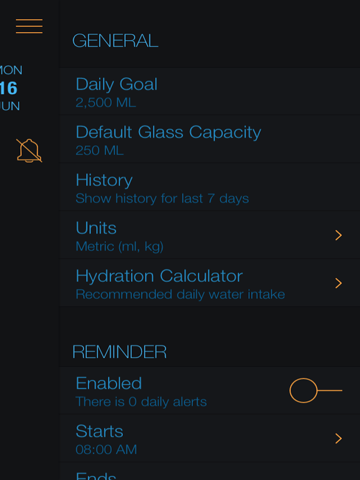This screenshot has width=360, height=480.
Task: Select the Starts 08:00 AM row
Action: click(x=210, y=438)
